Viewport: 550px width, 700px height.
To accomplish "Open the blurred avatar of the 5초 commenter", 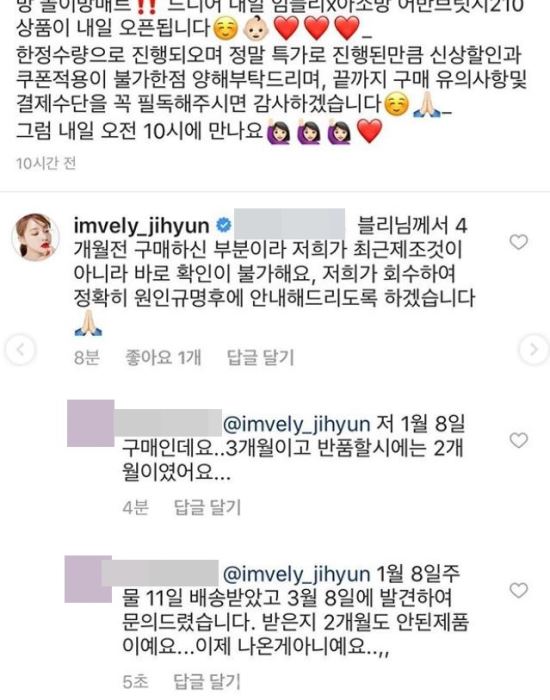I will pos(88,579).
